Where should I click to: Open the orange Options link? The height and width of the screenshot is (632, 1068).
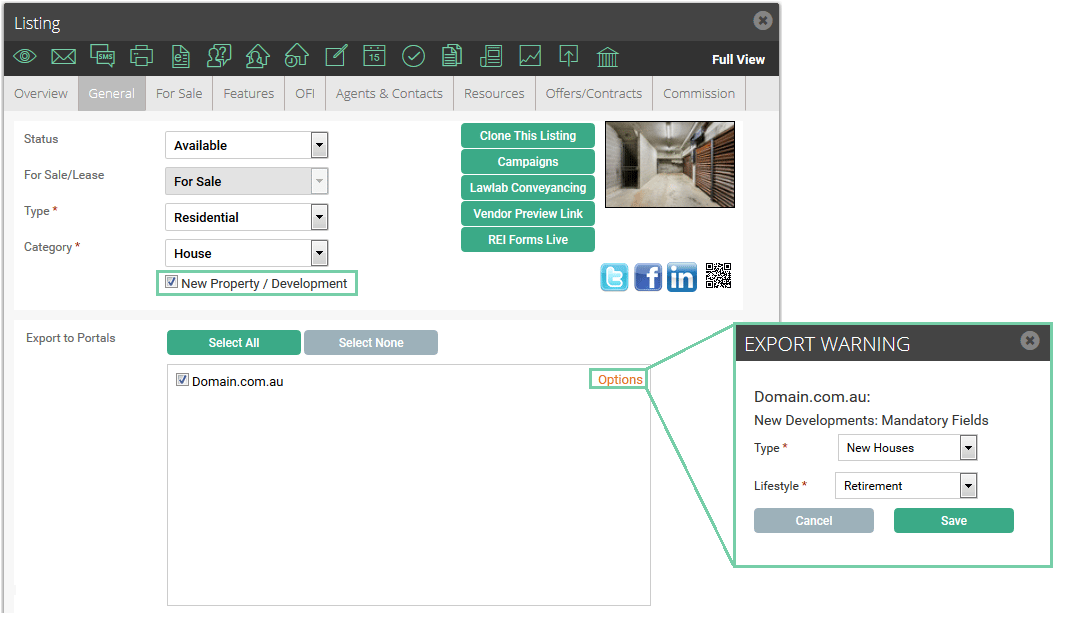(620, 379)
